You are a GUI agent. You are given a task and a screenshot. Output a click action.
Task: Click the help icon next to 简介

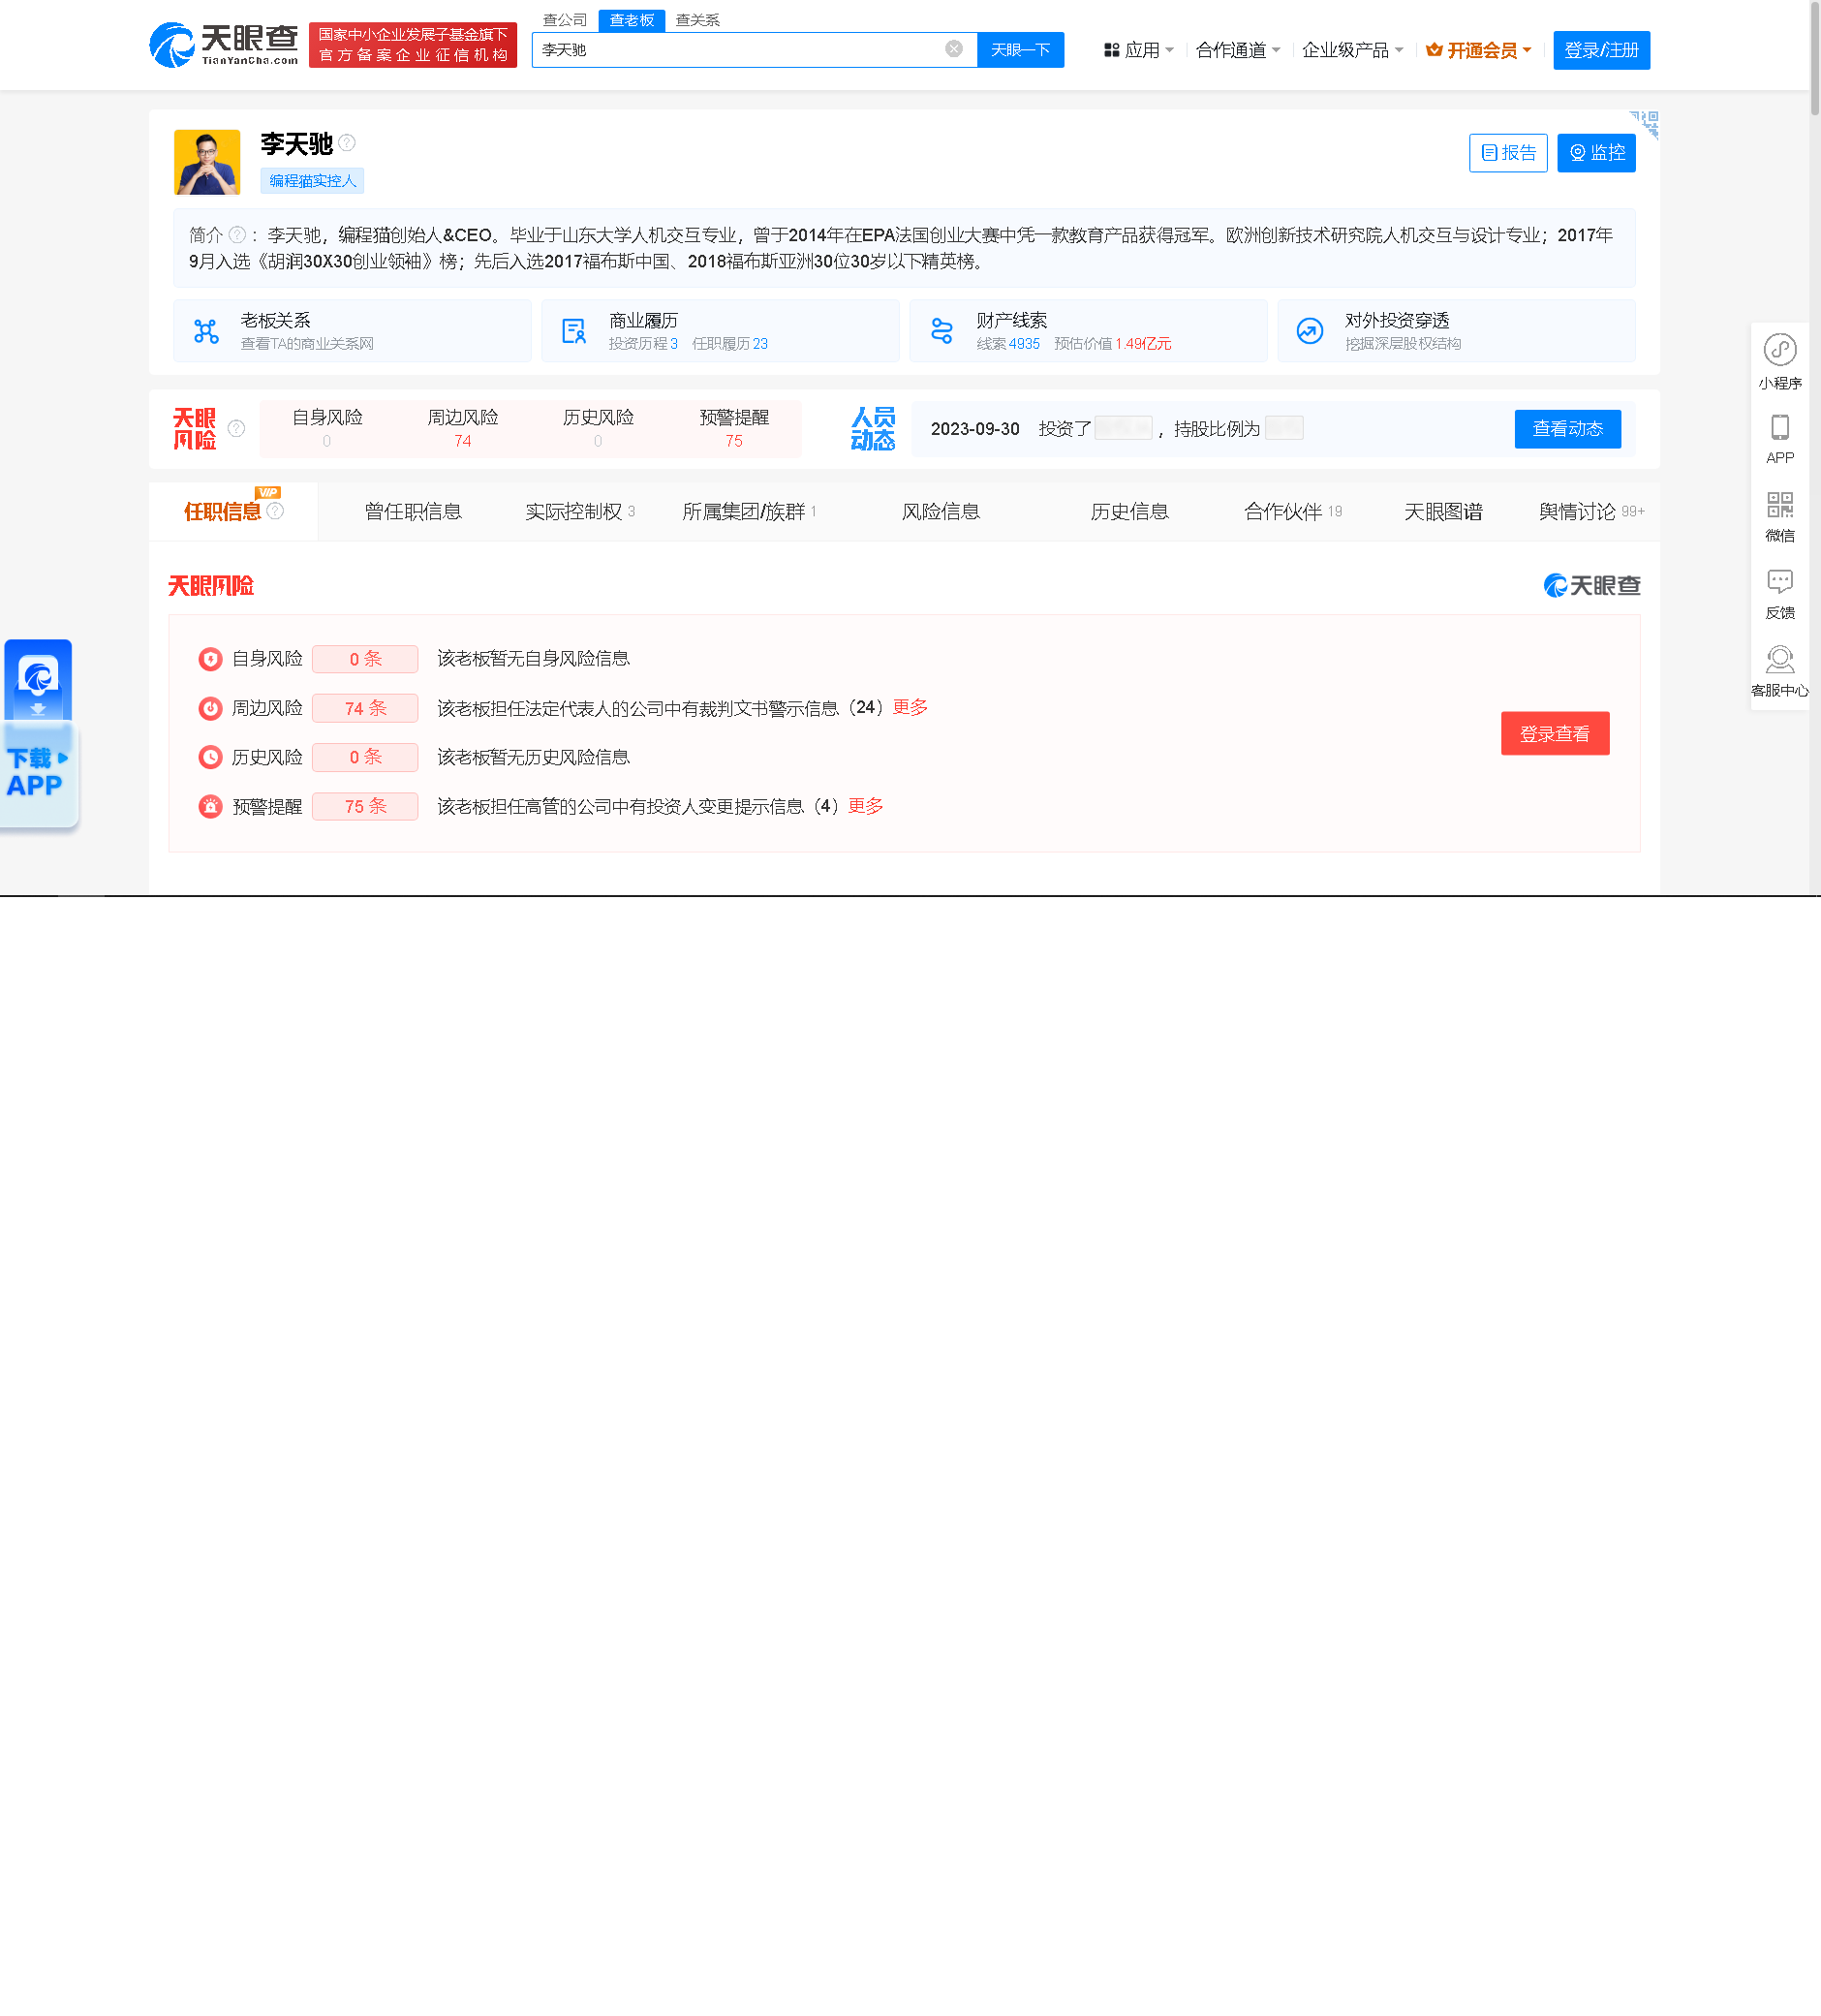click(x=237, y=235)
